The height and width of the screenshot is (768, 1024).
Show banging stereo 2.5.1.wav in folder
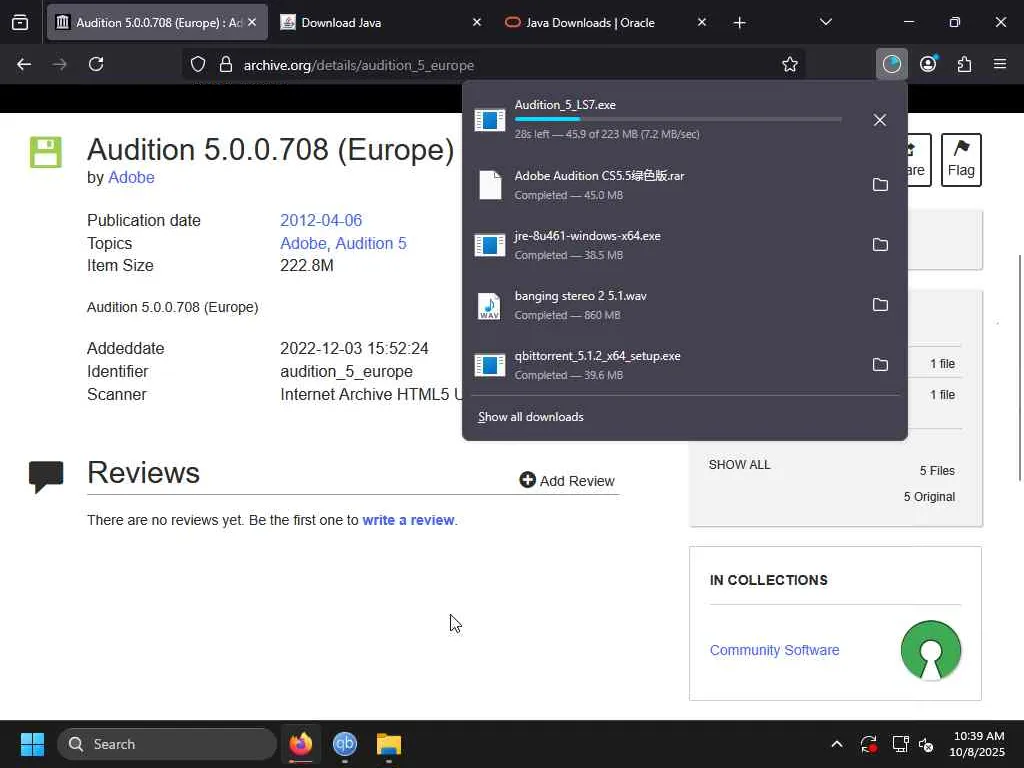[x=880, y=305]
